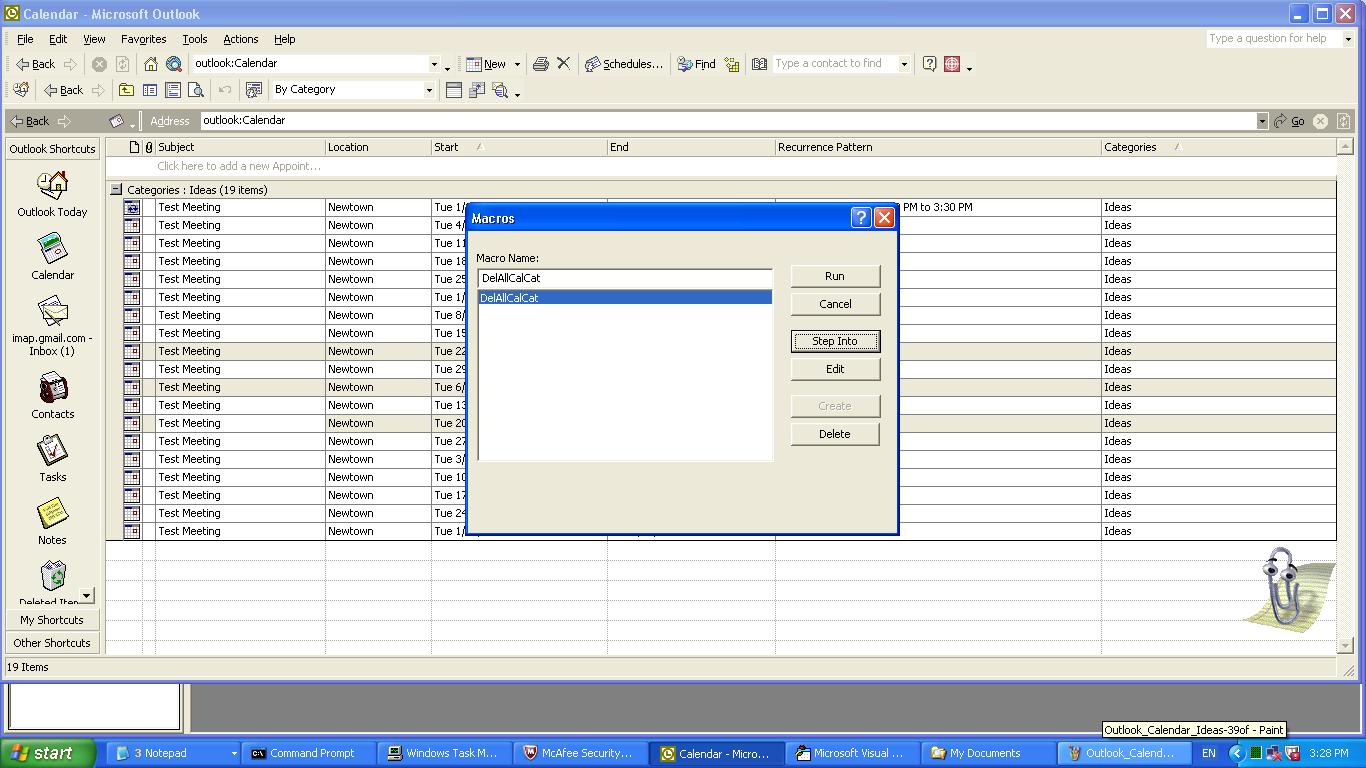
Task: Open the Contacts shortcut icon
Action: 52,388
